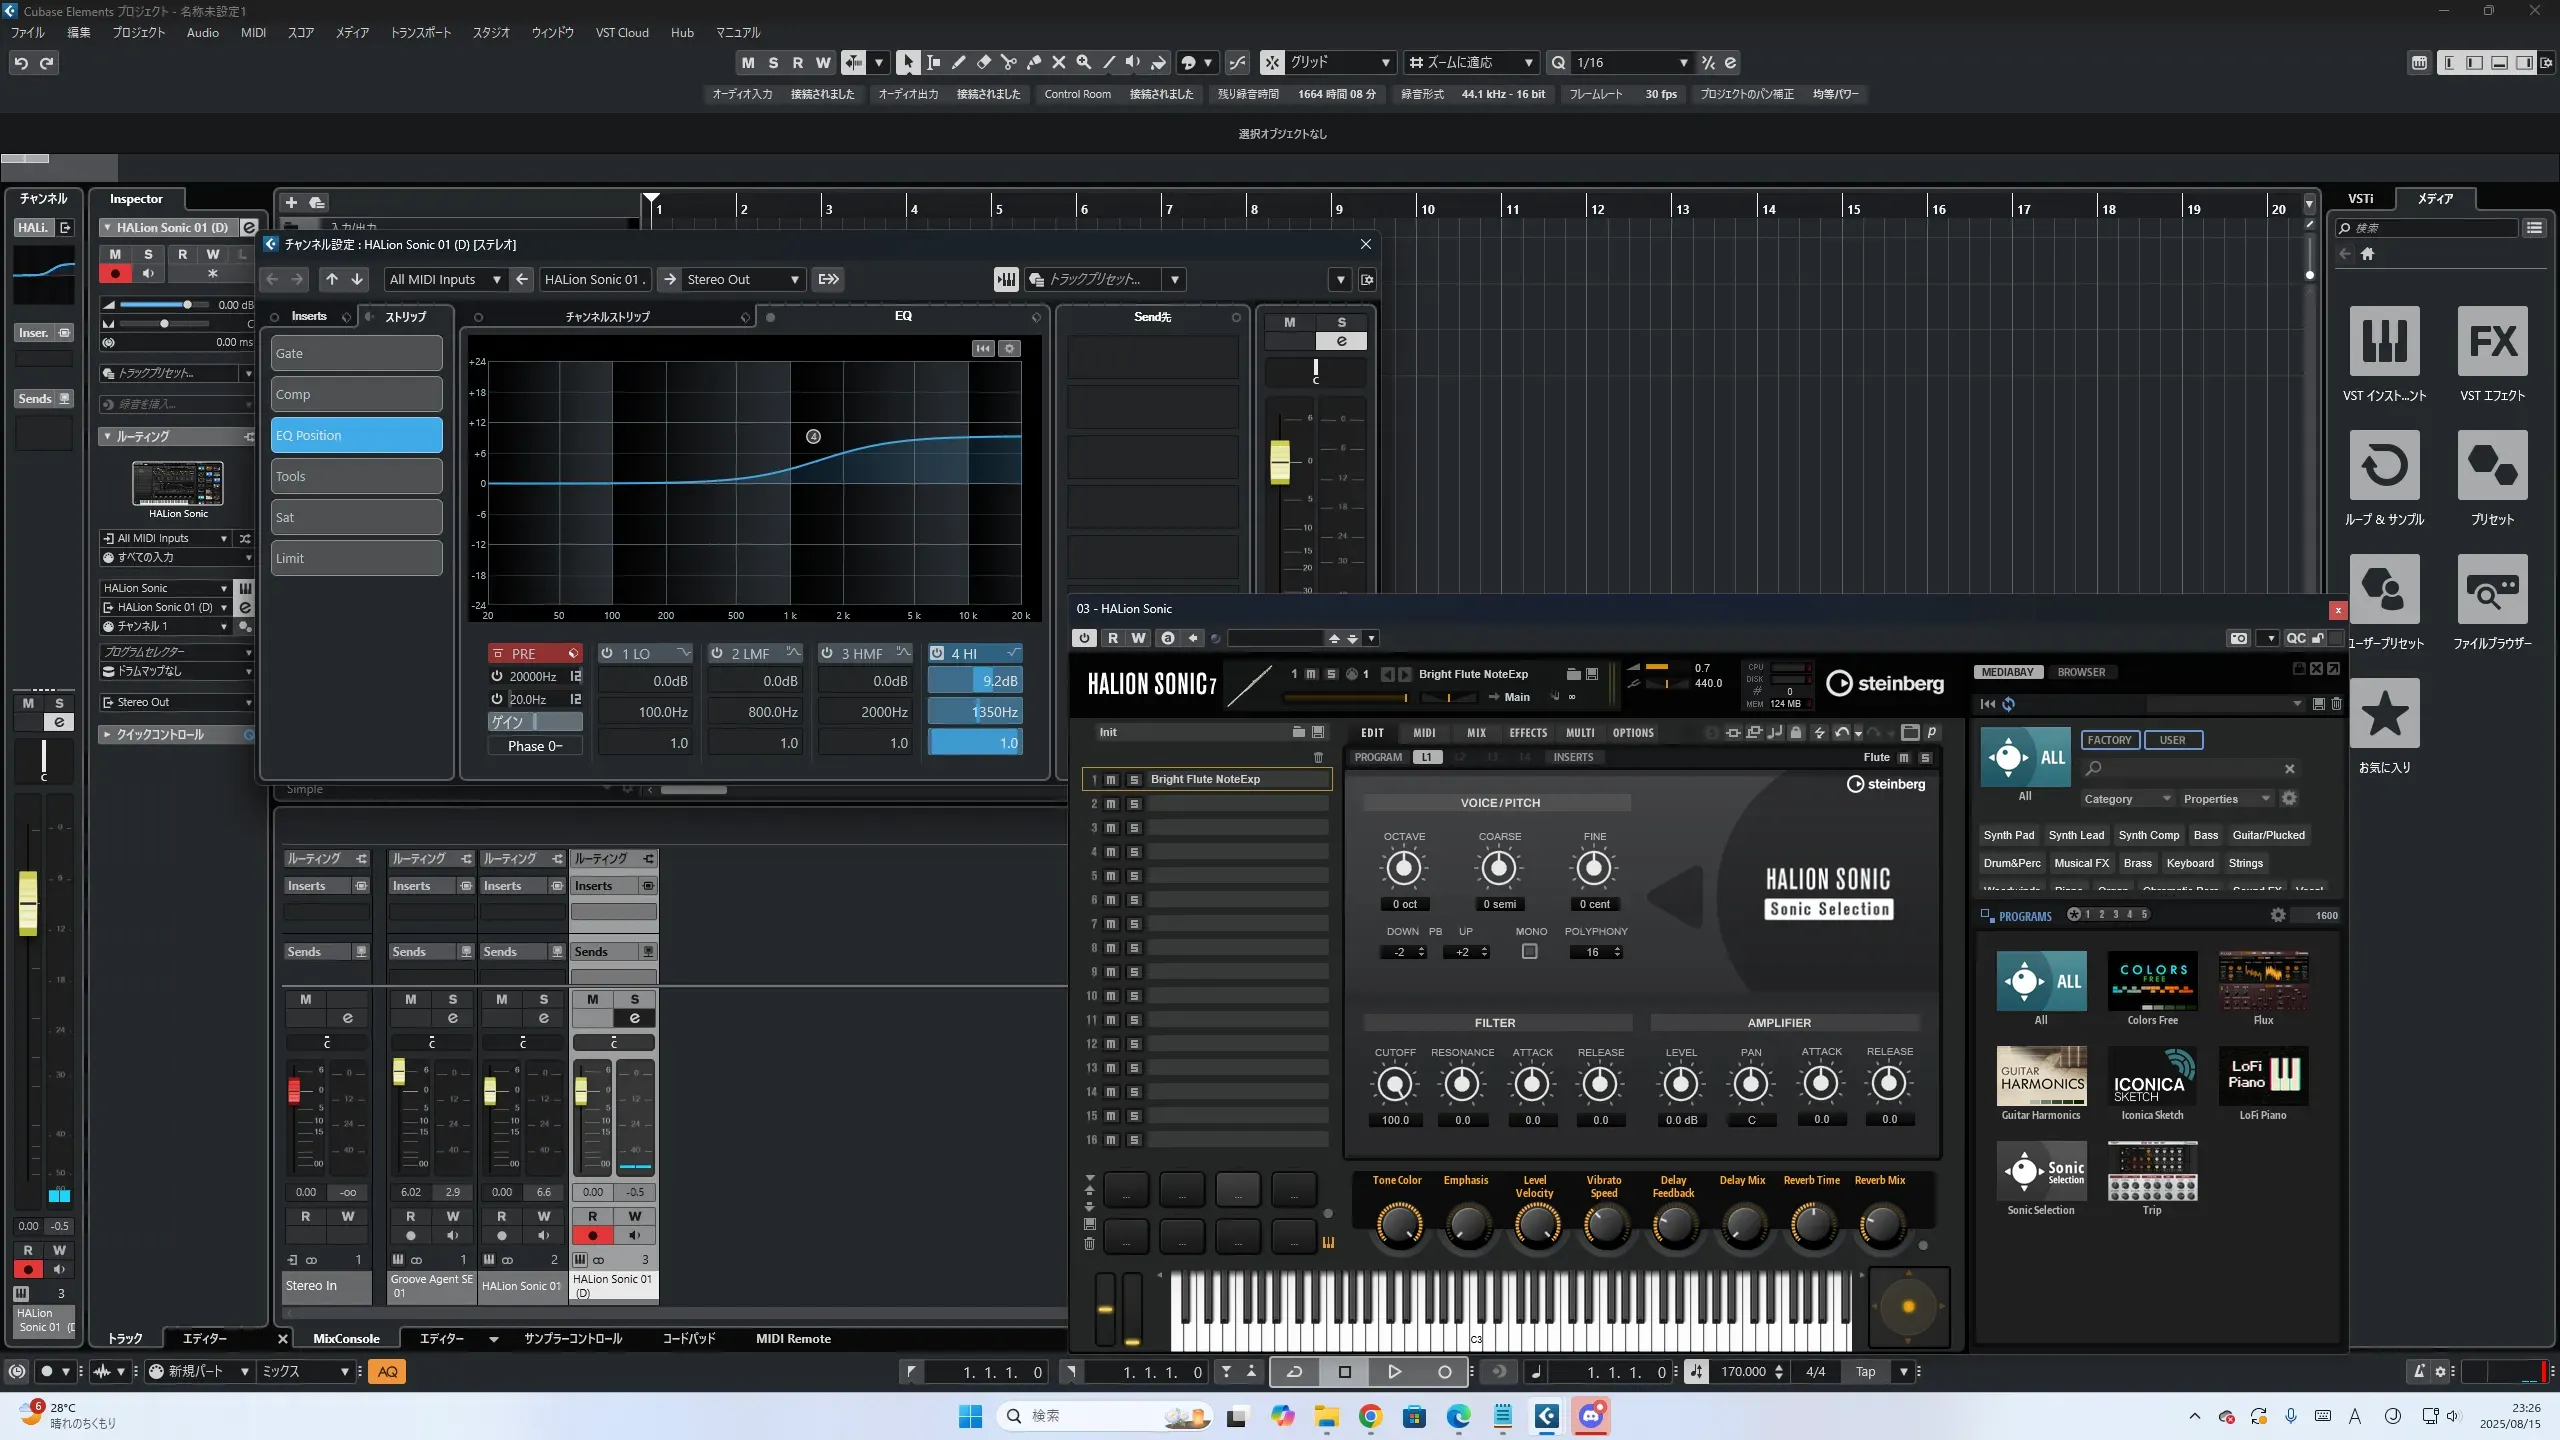The image size is (2560, 1440).
Task: Click the Phase 0° button
Action: click(535, 746)
